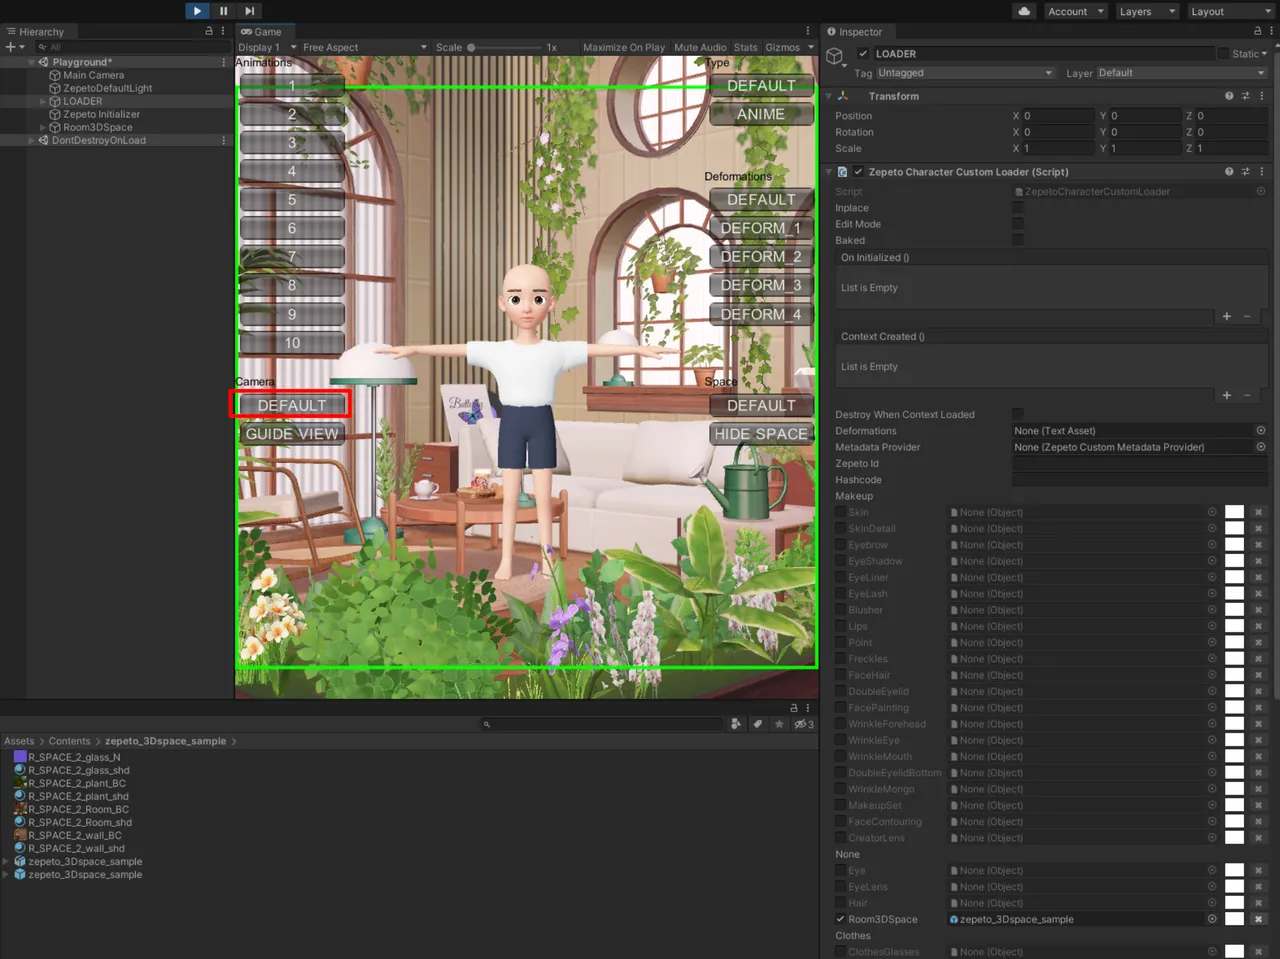Image resolution: width=1280 pixels, height=959 pixels.
Task: Open the component help icon for Transform
Action: (1229, 96)
